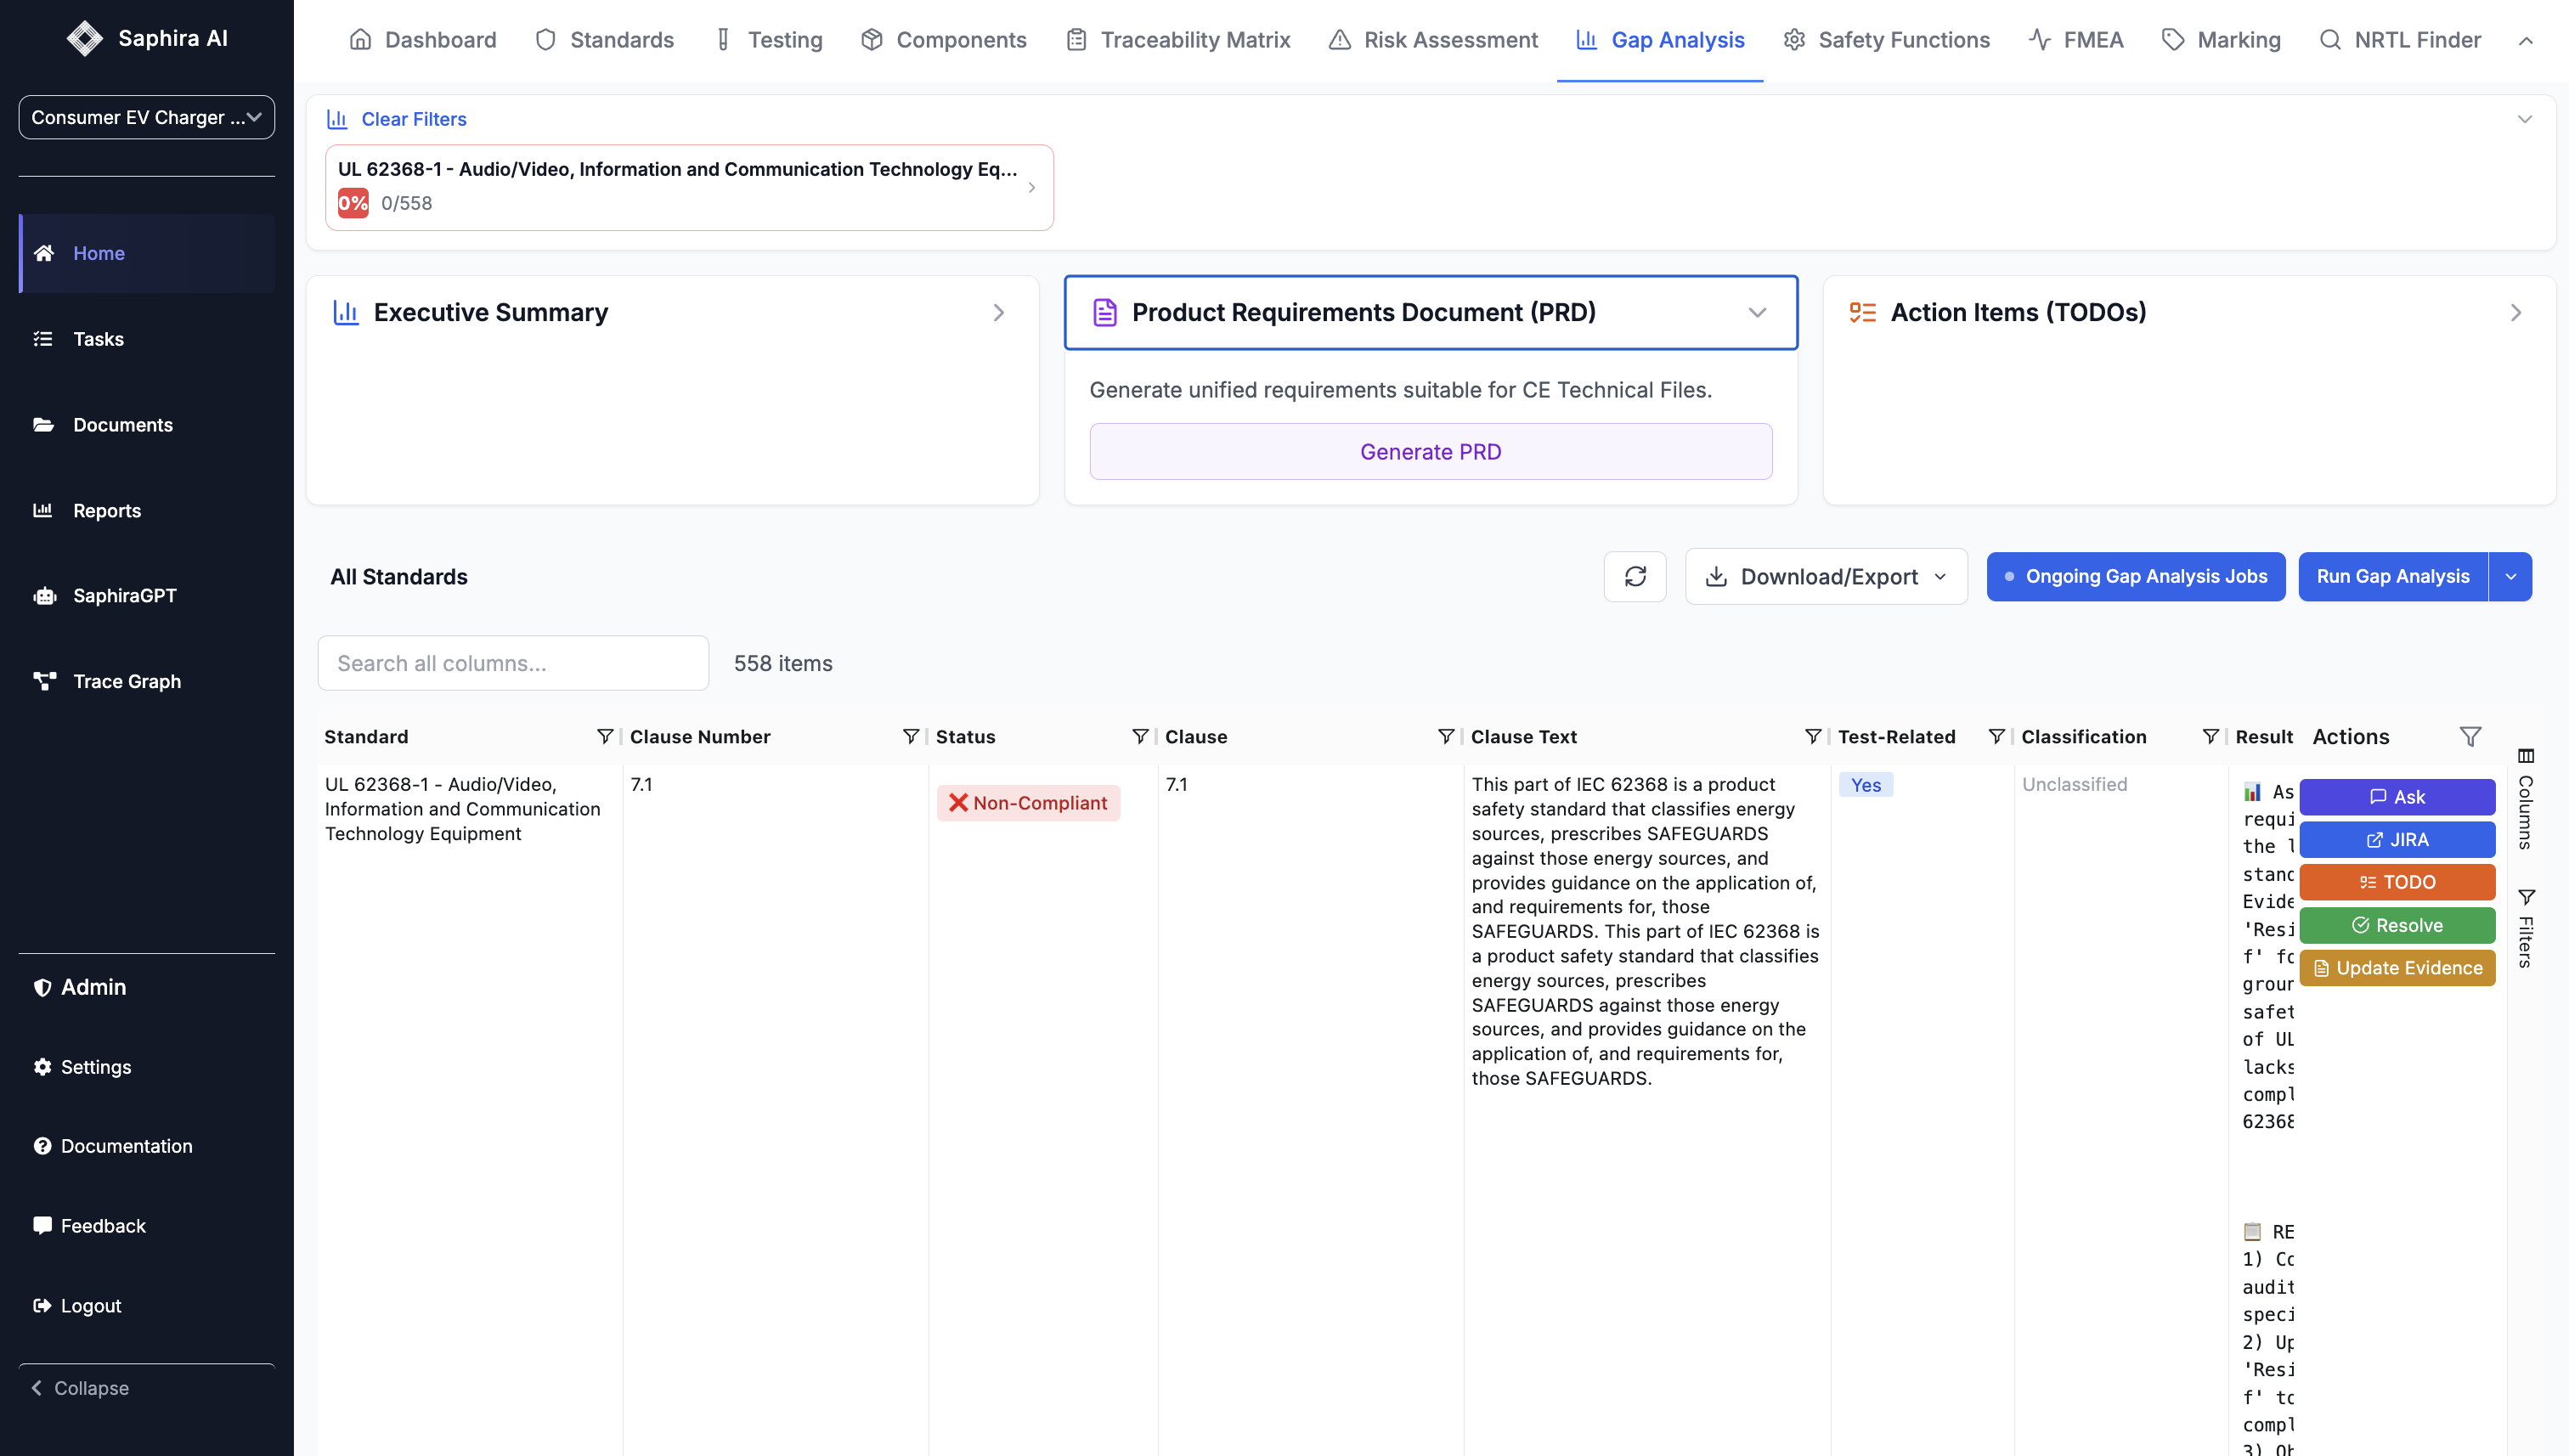
Task: Click the Clause Text column filter icon
Action: [1812, 736]
